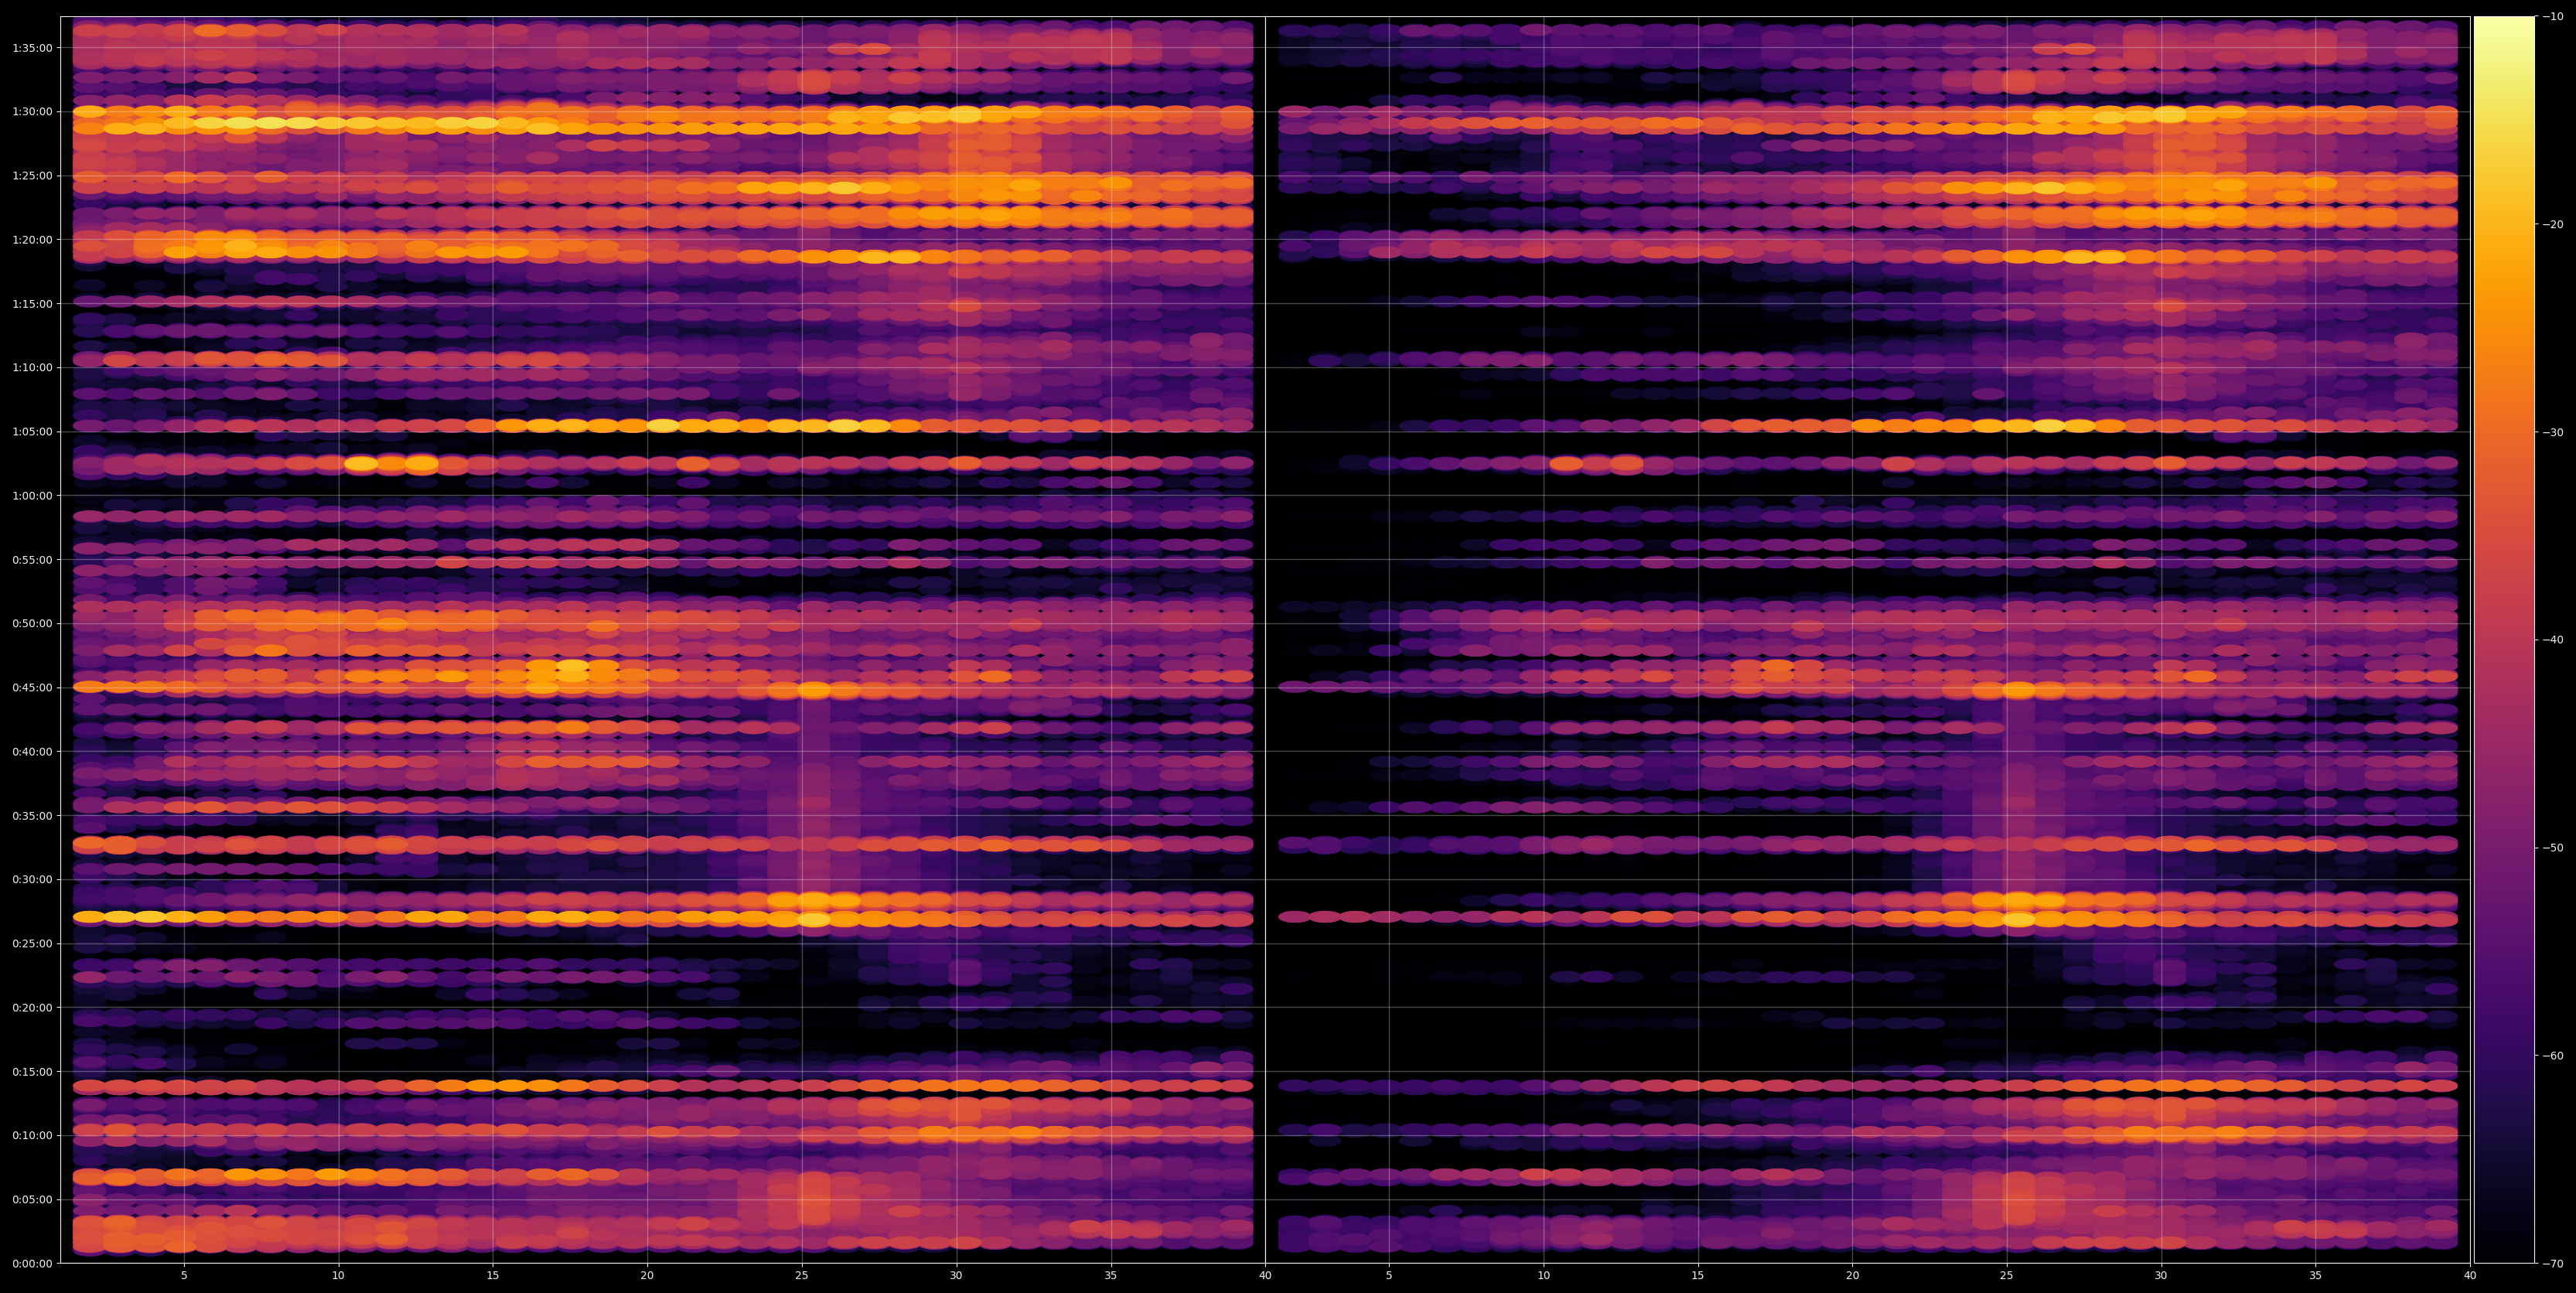The image size is (2576, 1293).
Task: Click x-axis label 25 under left heatmap
Action: (x=802, y=1276)
